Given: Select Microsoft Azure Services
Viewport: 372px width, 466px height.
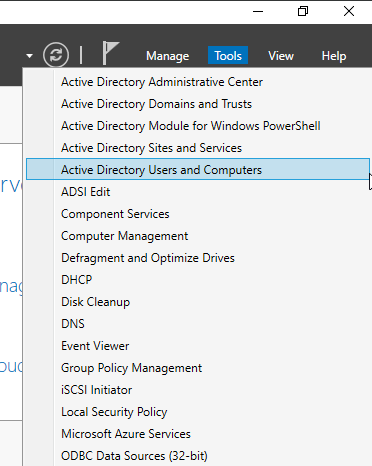Looking at the screenshot, I should pos(126,434).
